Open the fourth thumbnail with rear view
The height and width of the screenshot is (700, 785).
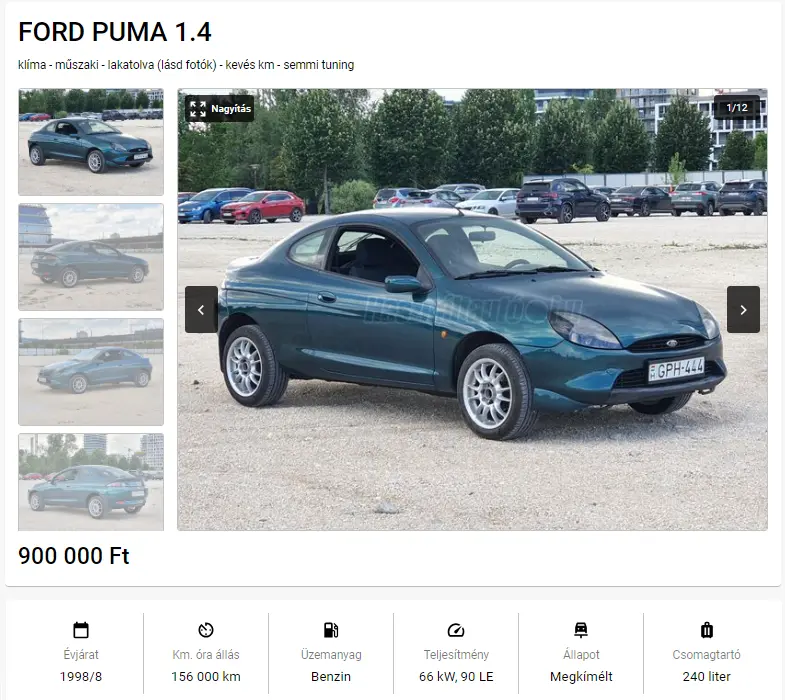pos(91,482)
